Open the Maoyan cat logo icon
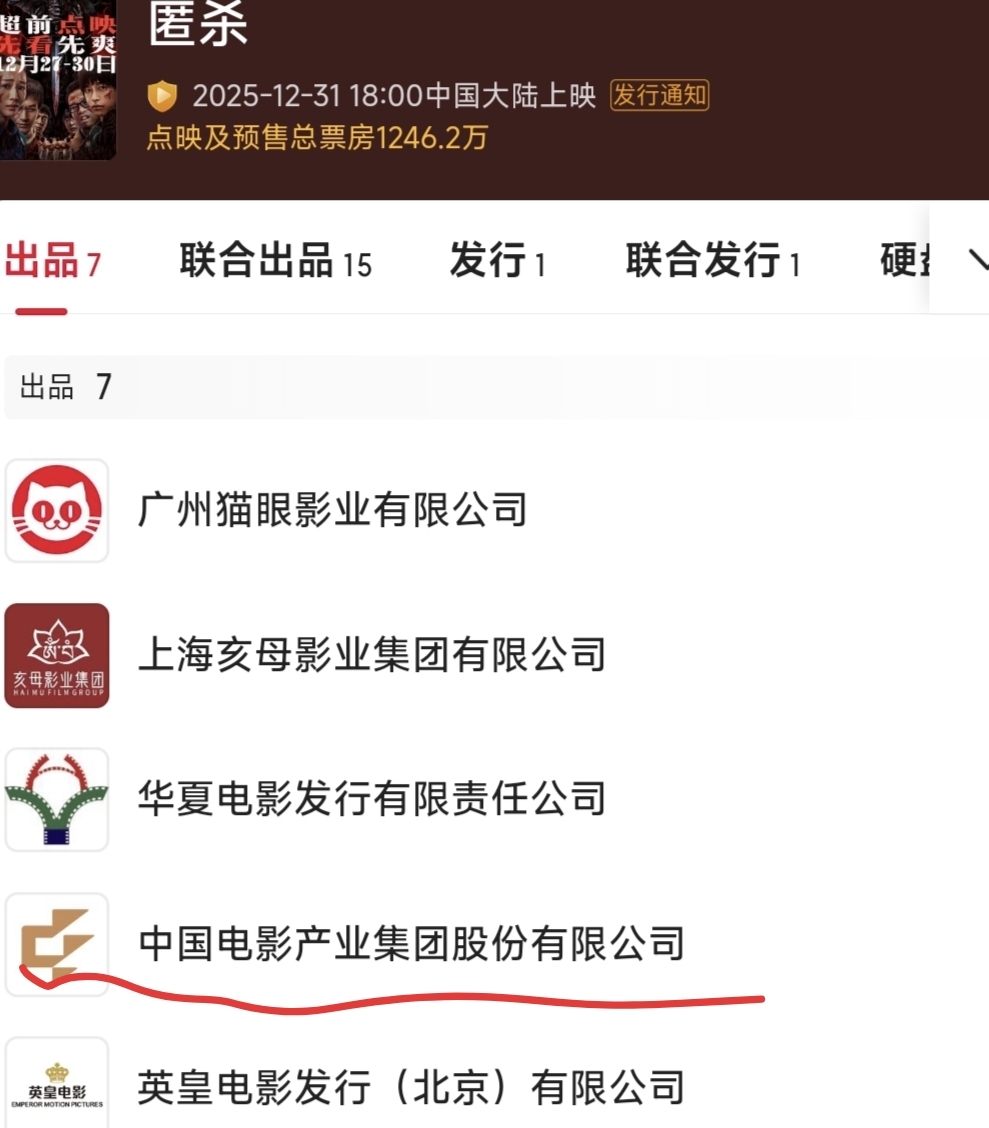 point(57,511)
